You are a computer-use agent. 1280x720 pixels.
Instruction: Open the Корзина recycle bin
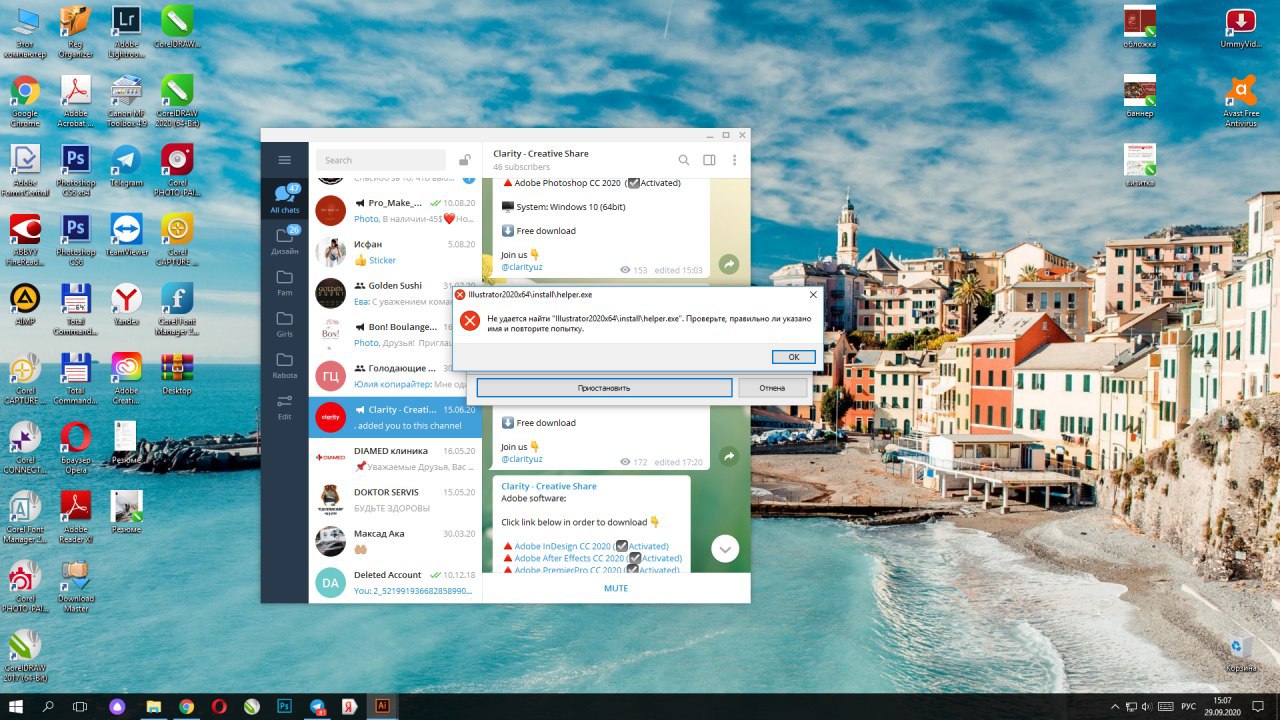(x=1241, y=652)
